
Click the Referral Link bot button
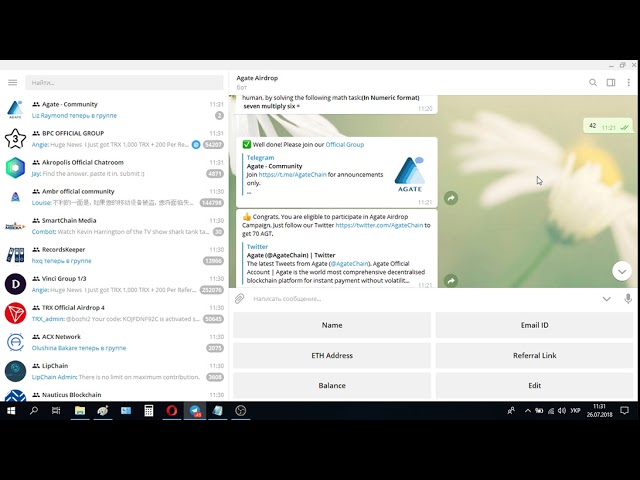coord(534,355)
